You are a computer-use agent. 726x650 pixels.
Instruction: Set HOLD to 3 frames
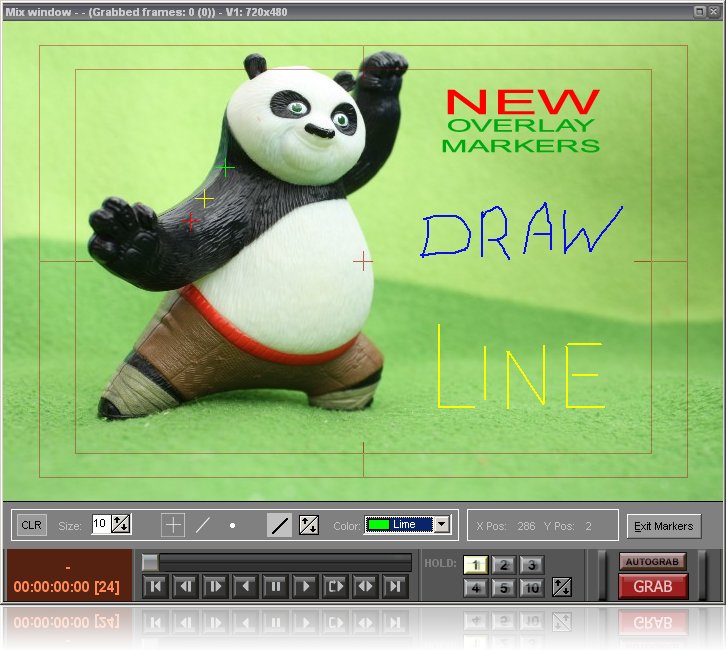[x=532, y=565]
